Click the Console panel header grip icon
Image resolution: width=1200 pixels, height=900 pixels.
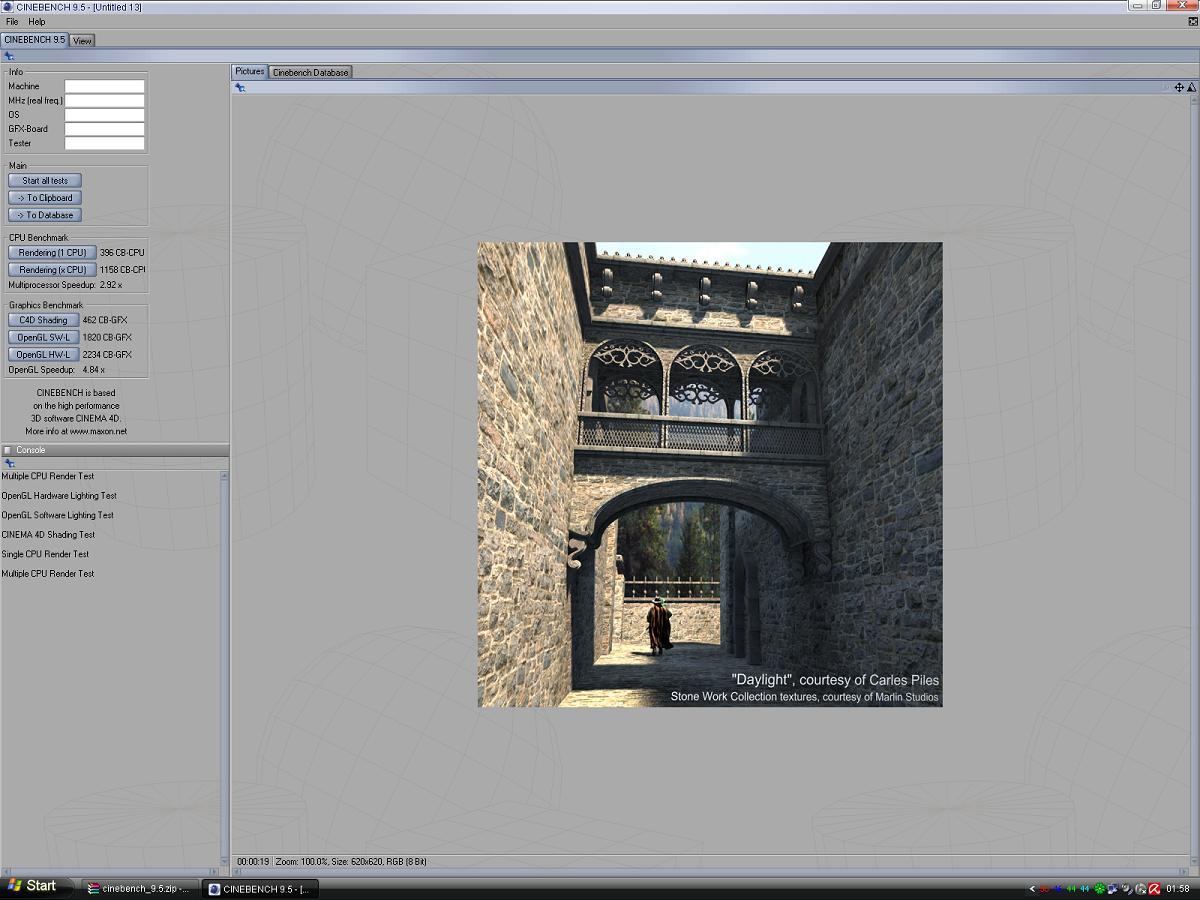click(x=7, y=450)
